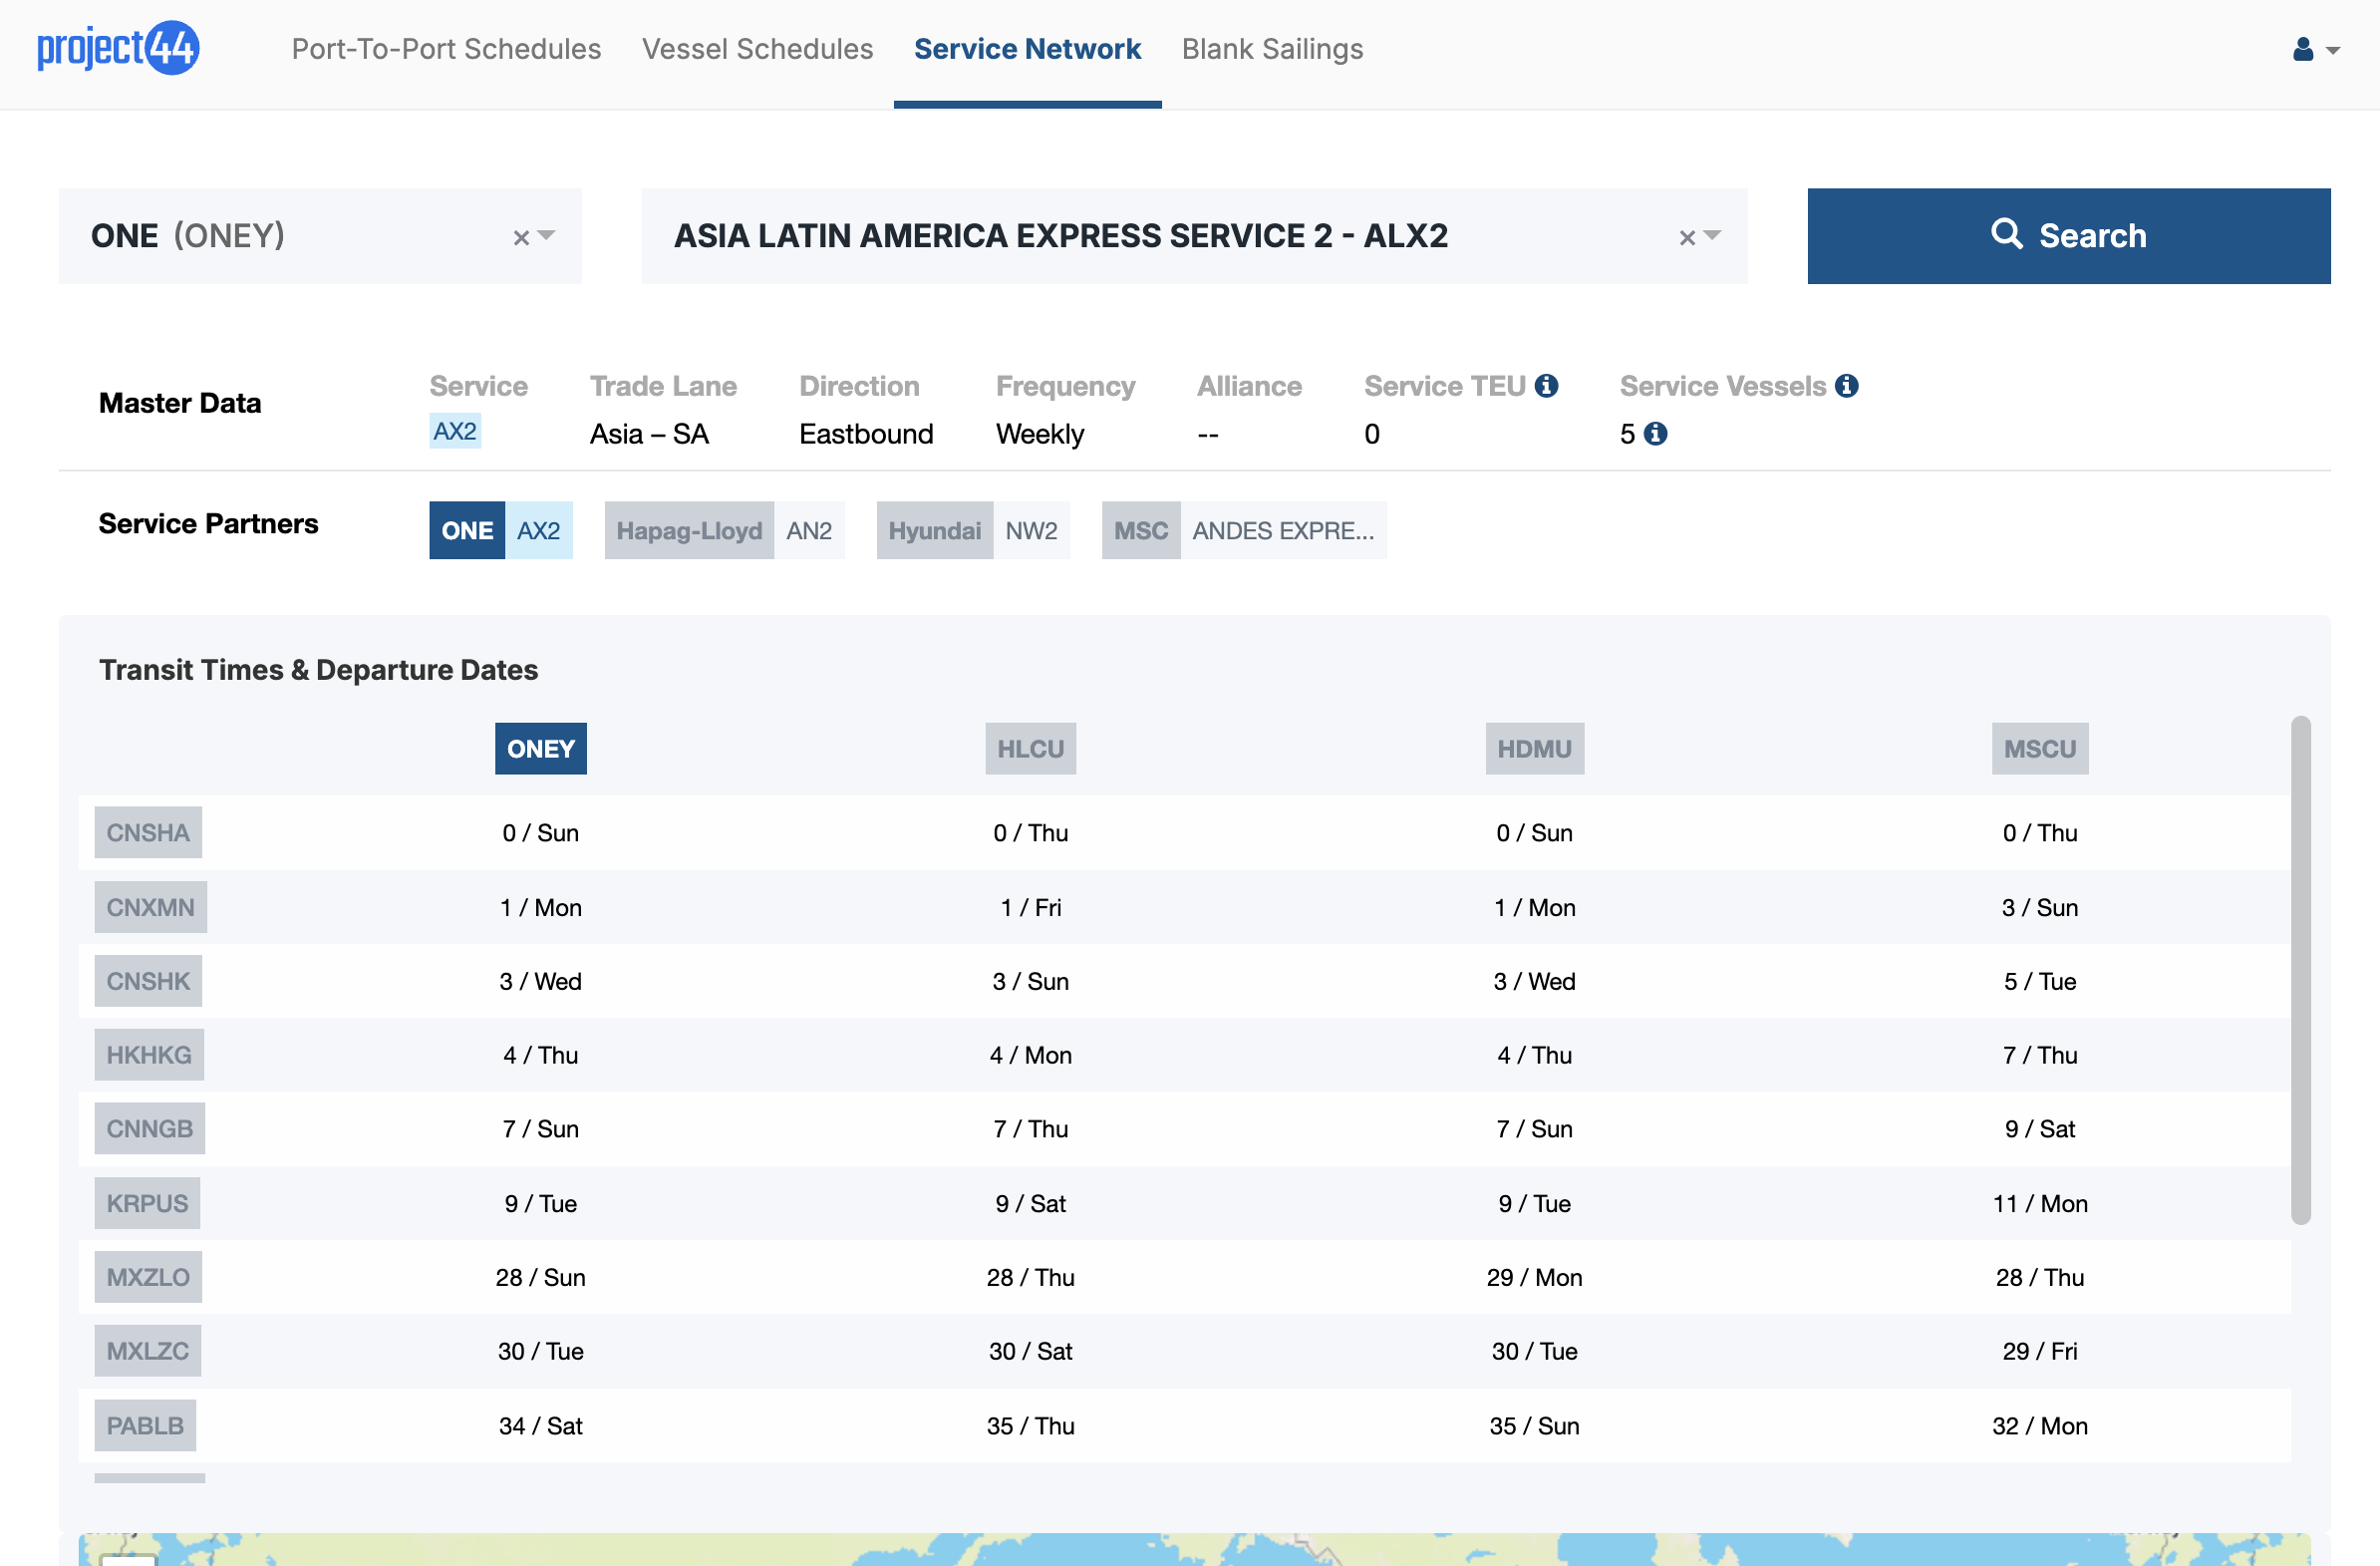Click the MXZLO port code
The width and height of the screenshot is (2380, 1566).
[x=148, y=1278]
